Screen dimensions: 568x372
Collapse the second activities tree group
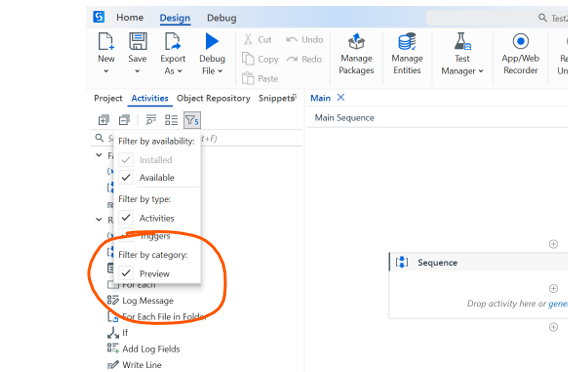99,220
